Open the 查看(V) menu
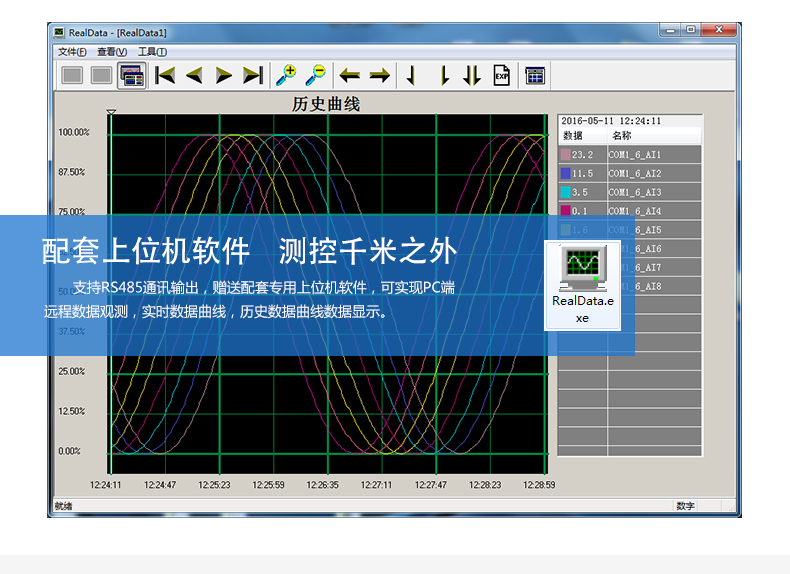Viewport: 790px width, 574px height. click(x=112, y=52)
